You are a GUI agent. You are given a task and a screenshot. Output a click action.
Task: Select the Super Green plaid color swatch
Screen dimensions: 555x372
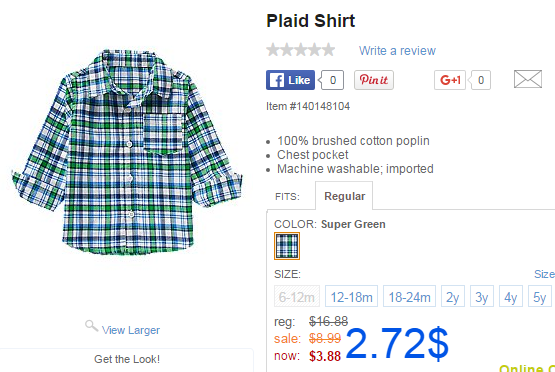(x=287, y=246)
